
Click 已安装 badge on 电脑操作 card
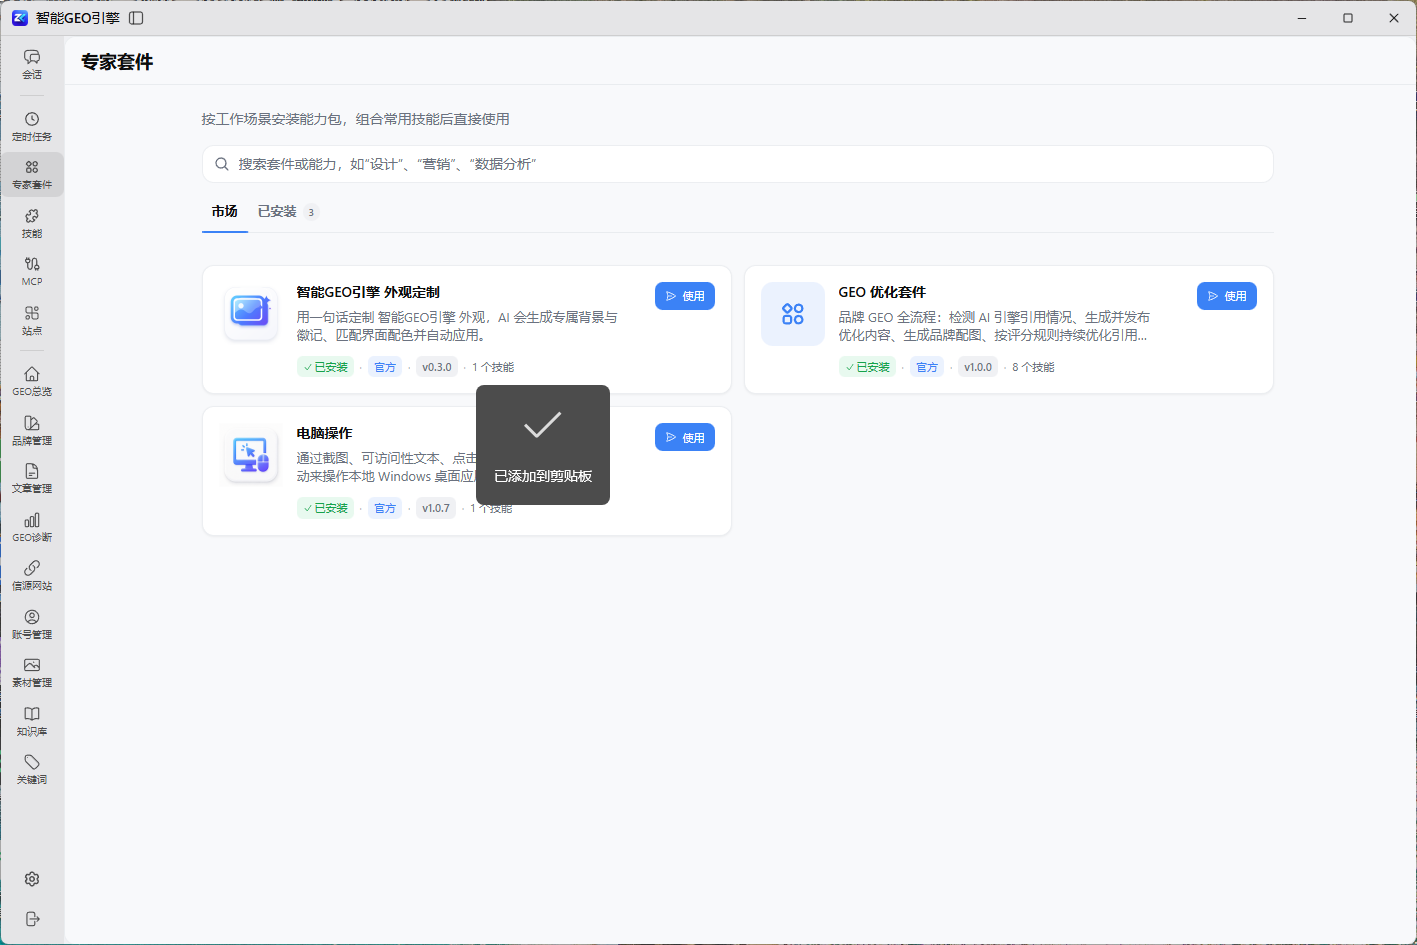(325, 508)
